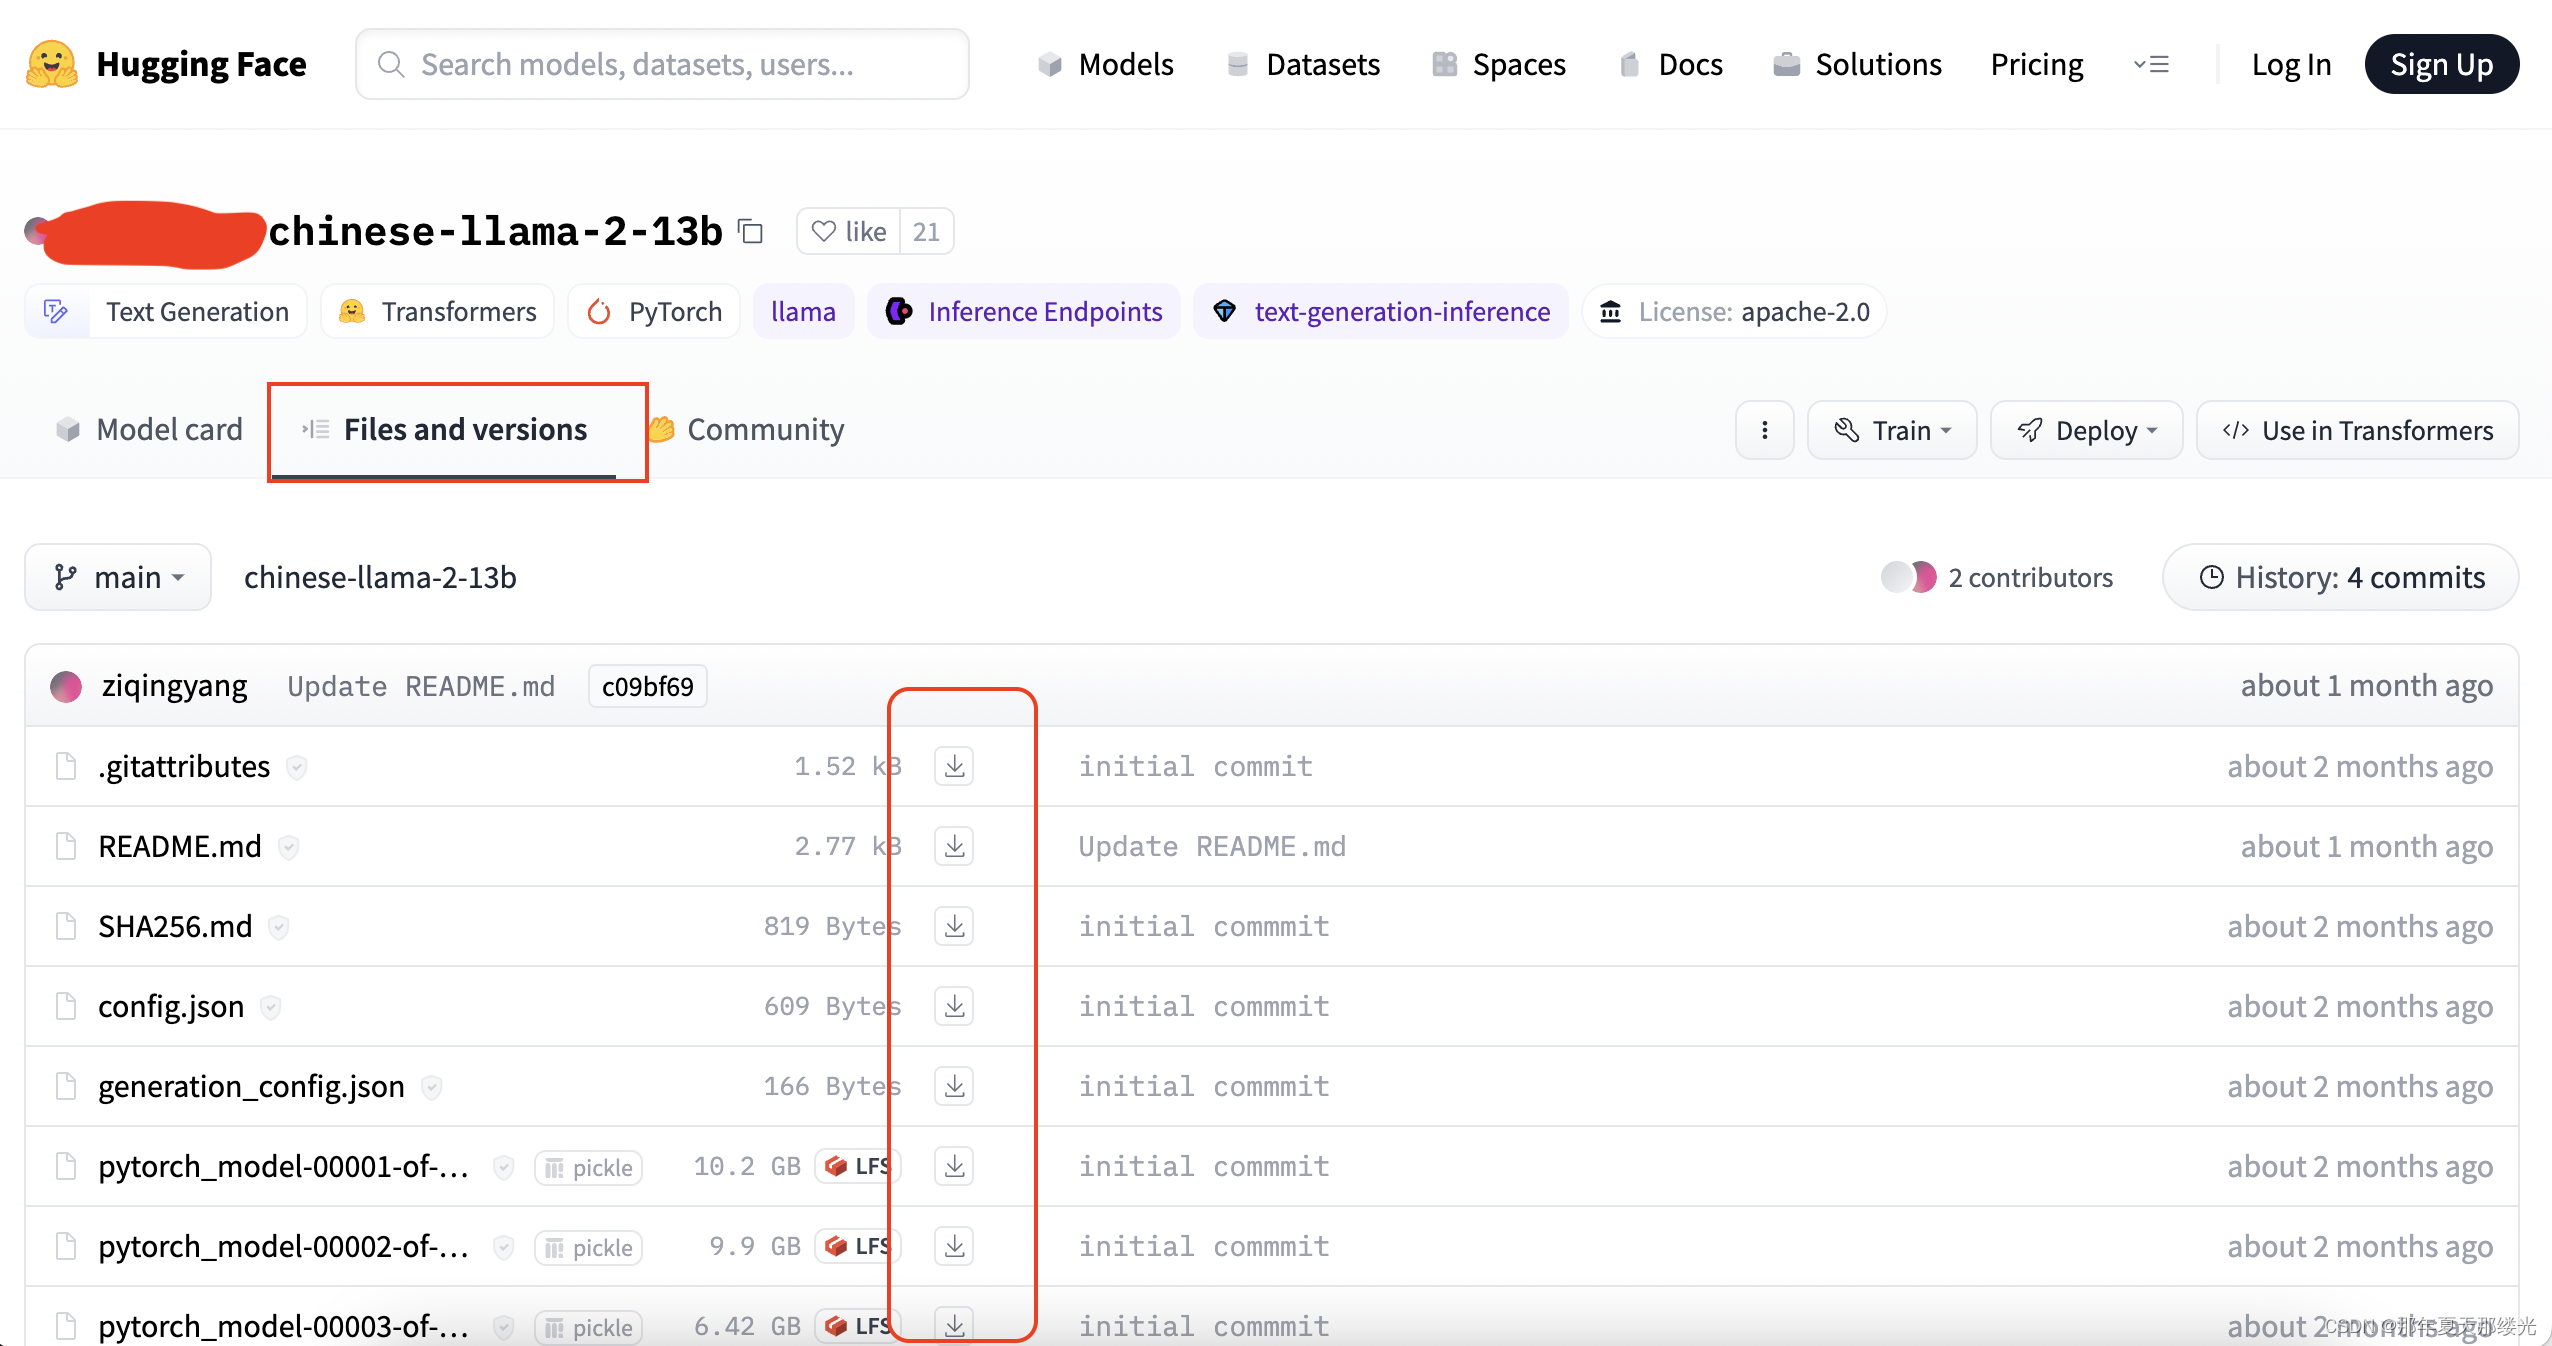Click Log In
The width and height of the screenshot is (2552, 1346).
click(2291, 64)
